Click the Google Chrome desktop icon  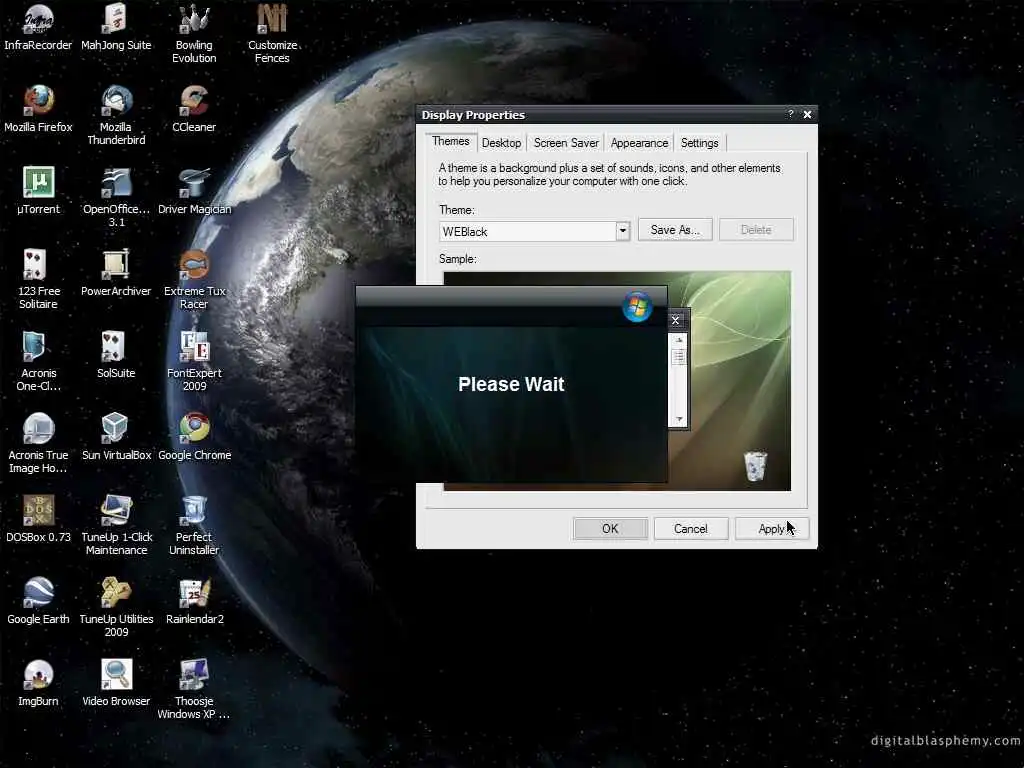(194, 437)
